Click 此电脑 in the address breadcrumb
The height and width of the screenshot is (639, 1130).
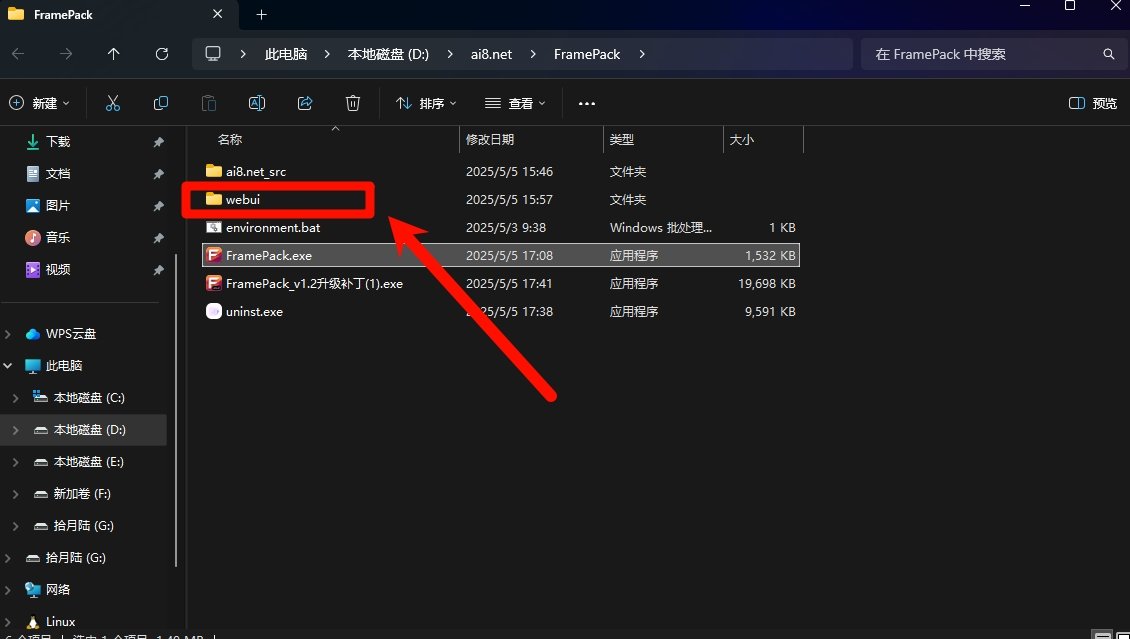coord(286,54)
